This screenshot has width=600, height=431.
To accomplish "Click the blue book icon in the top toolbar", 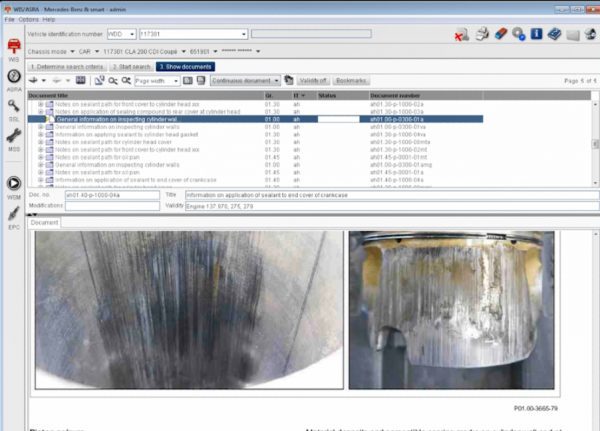I will pyautogui.click(x=554, y=34).
